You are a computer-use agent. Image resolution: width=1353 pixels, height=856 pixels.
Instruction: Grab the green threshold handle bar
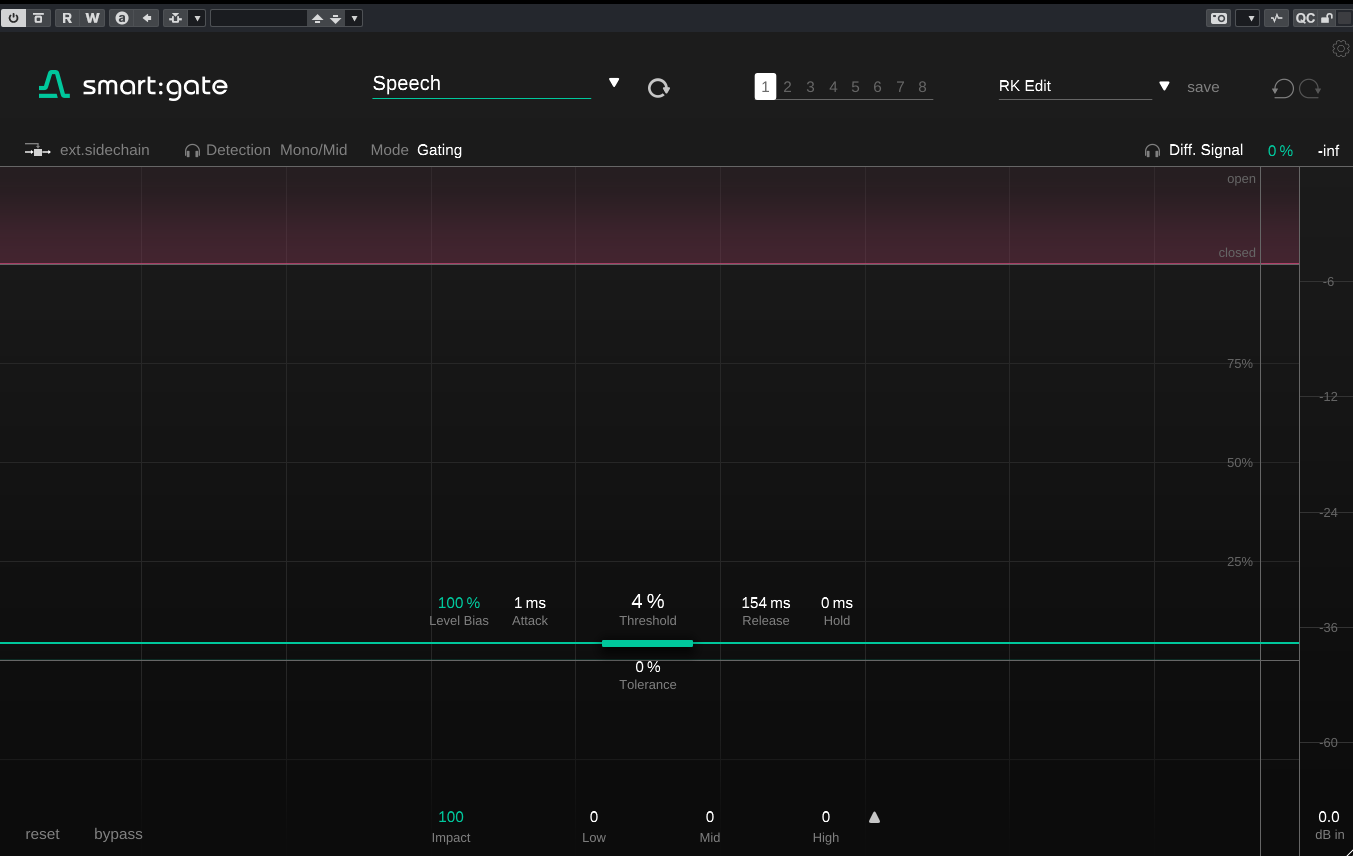(647, 643)
